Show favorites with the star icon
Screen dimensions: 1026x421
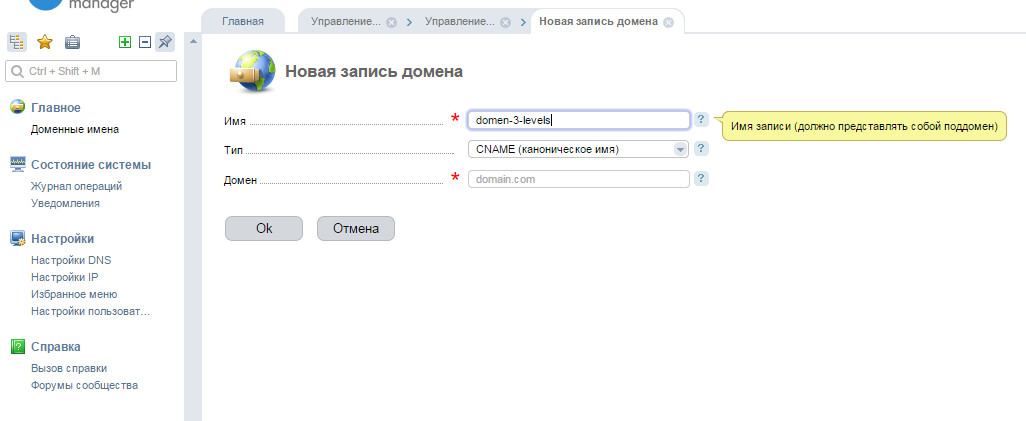click(x=44, y=43)
